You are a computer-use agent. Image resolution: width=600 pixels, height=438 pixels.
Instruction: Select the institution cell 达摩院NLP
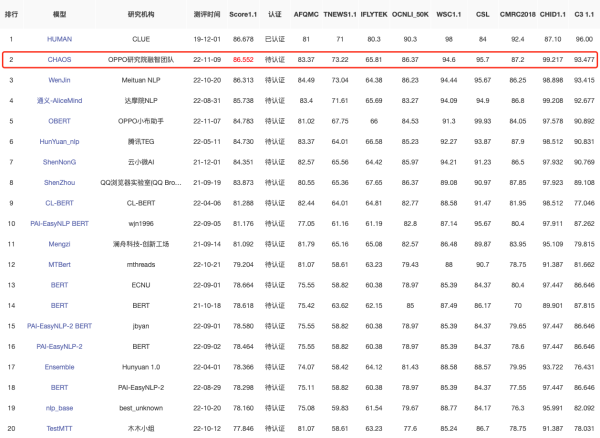[x=141, y=101]
